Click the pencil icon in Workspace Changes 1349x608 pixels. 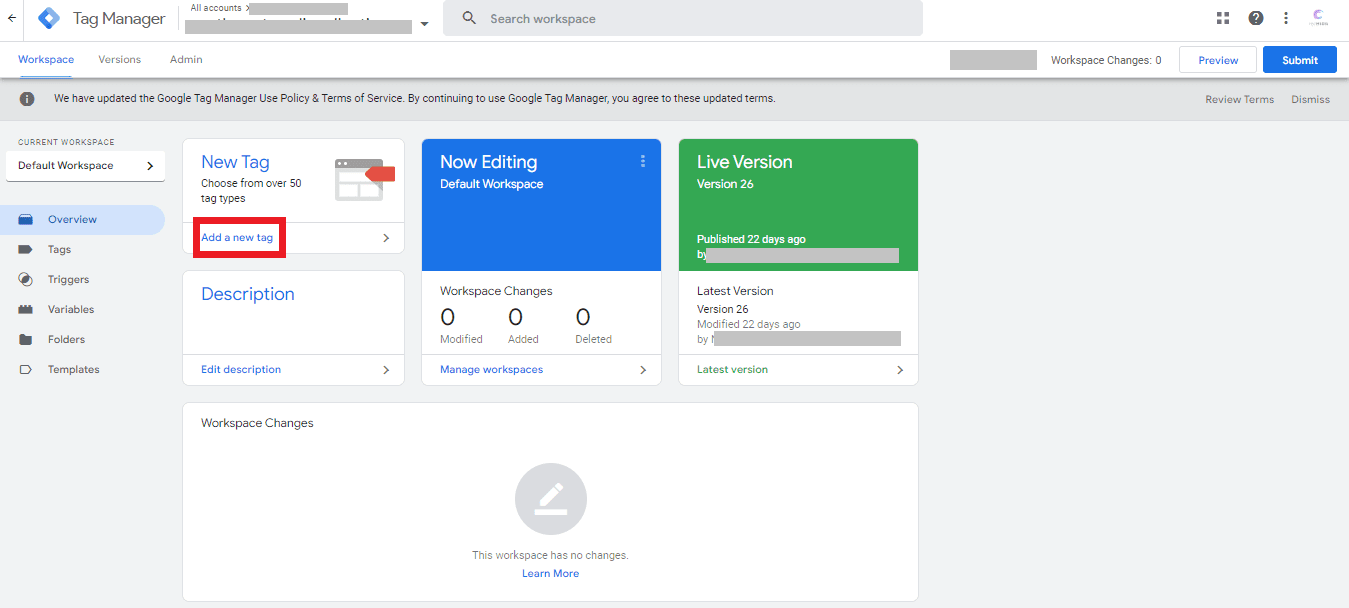551,499
